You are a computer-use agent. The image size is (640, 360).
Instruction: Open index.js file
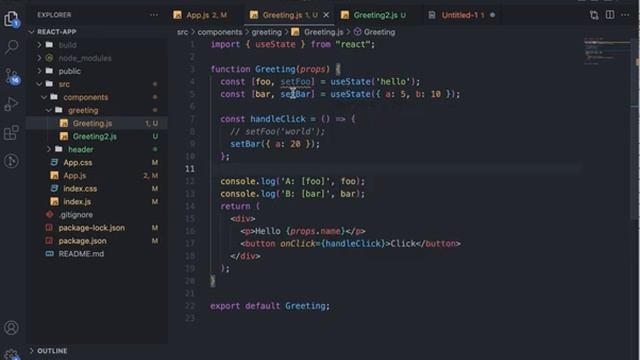(x=77, y=202)
